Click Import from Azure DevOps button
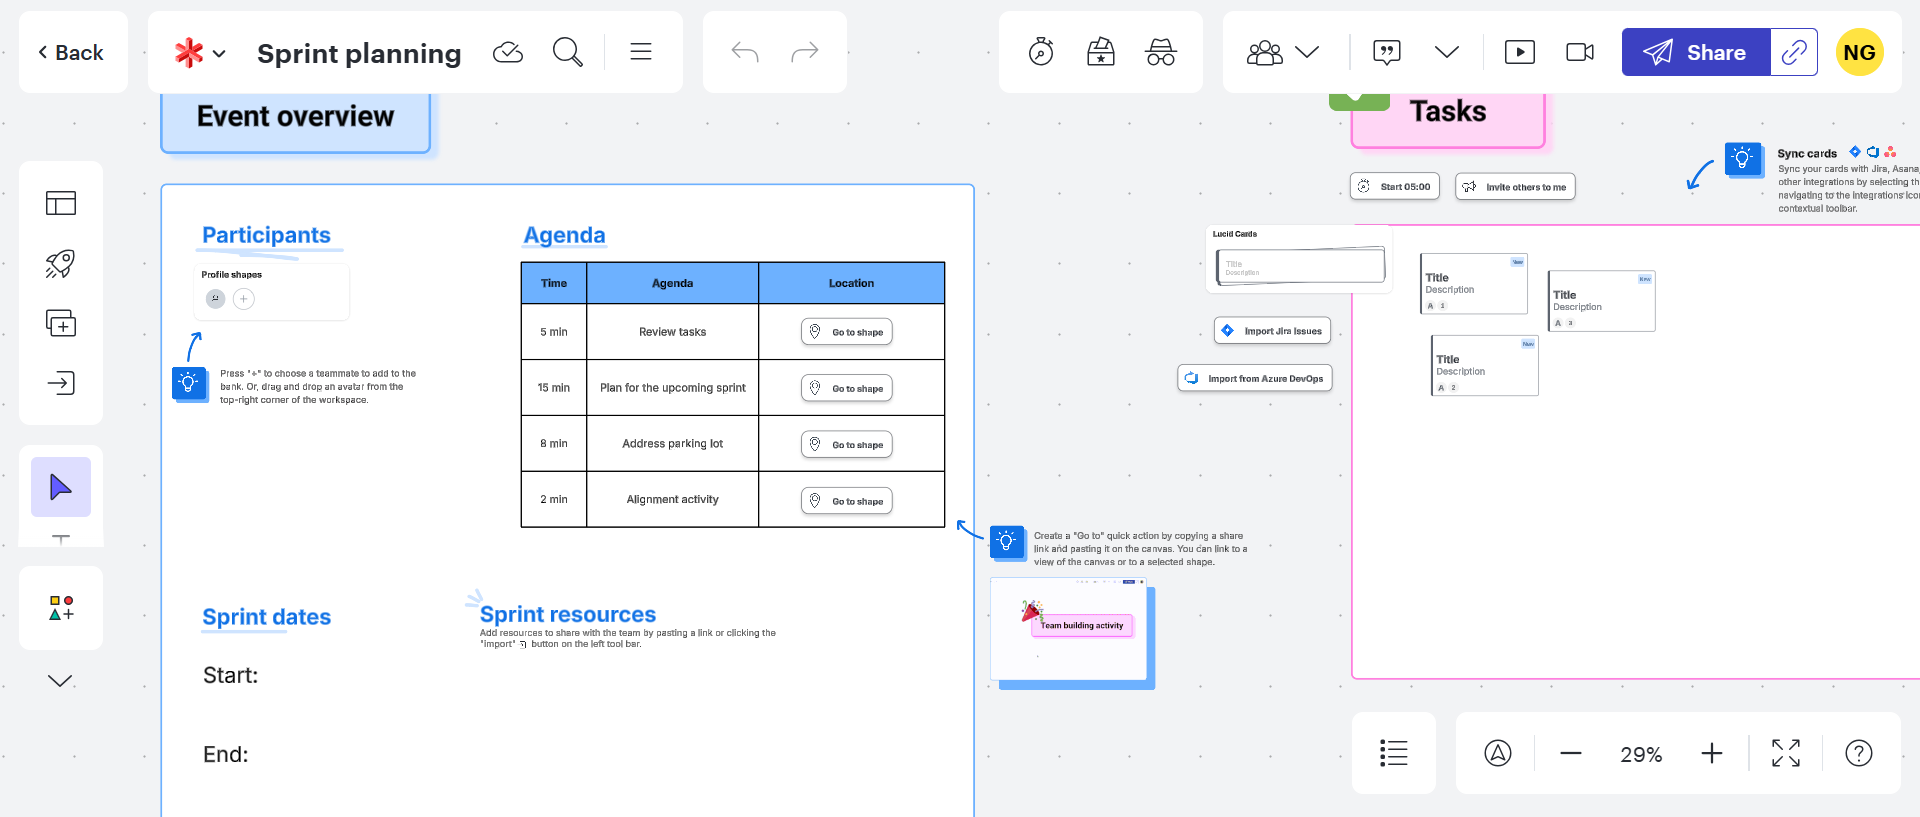 point(1255,378)
